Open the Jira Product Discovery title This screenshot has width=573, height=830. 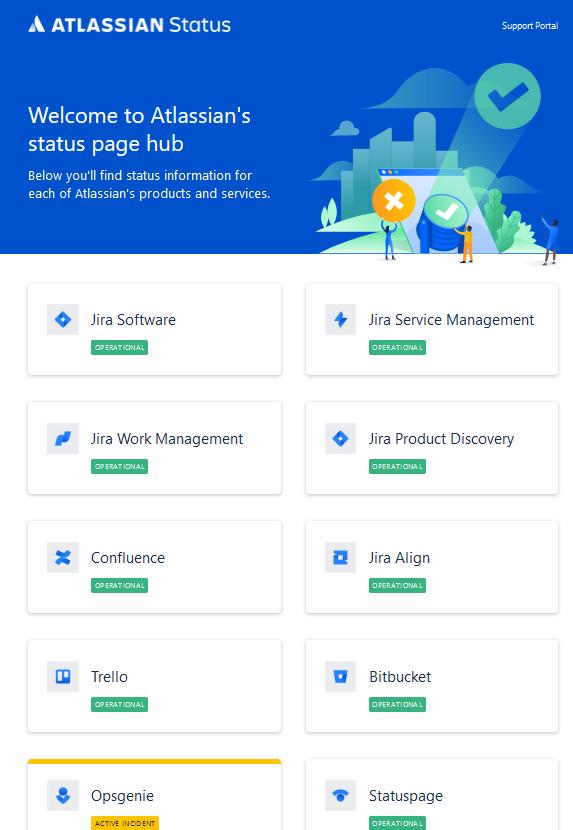[441, 439]
